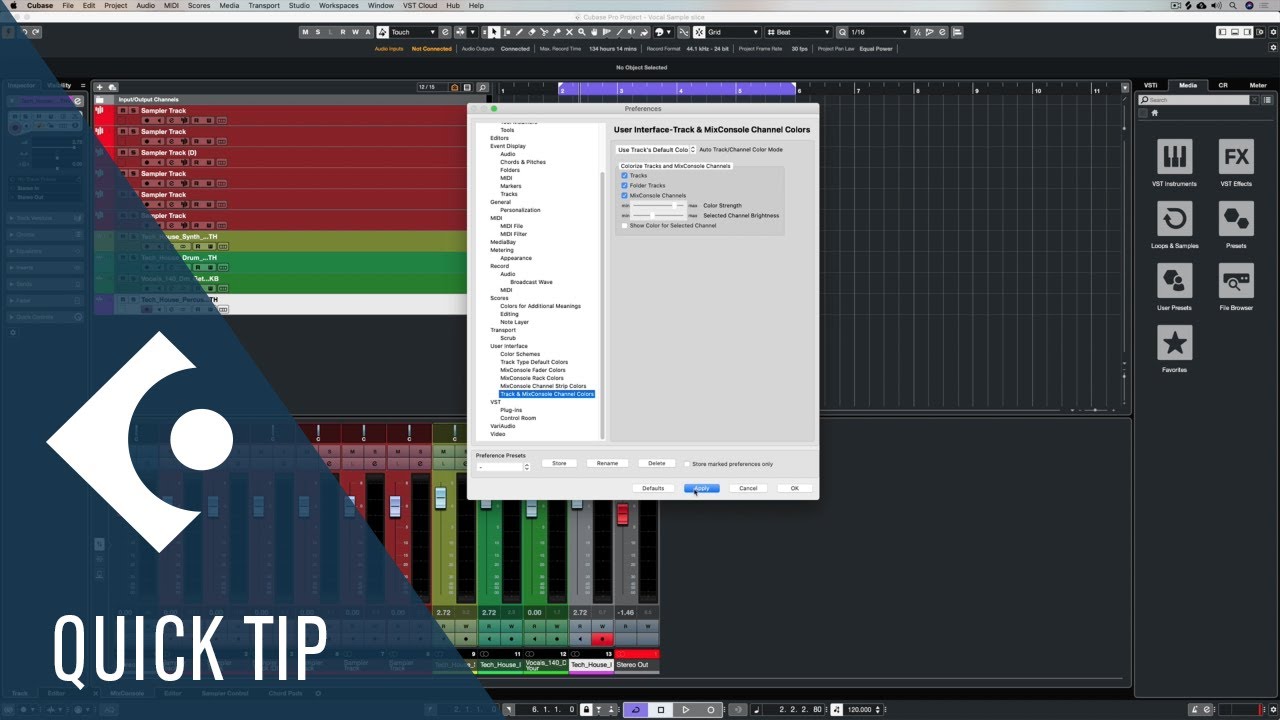The image size is (1280, 720).
Task: Click the transport Play button
Action: pos(686,710)
